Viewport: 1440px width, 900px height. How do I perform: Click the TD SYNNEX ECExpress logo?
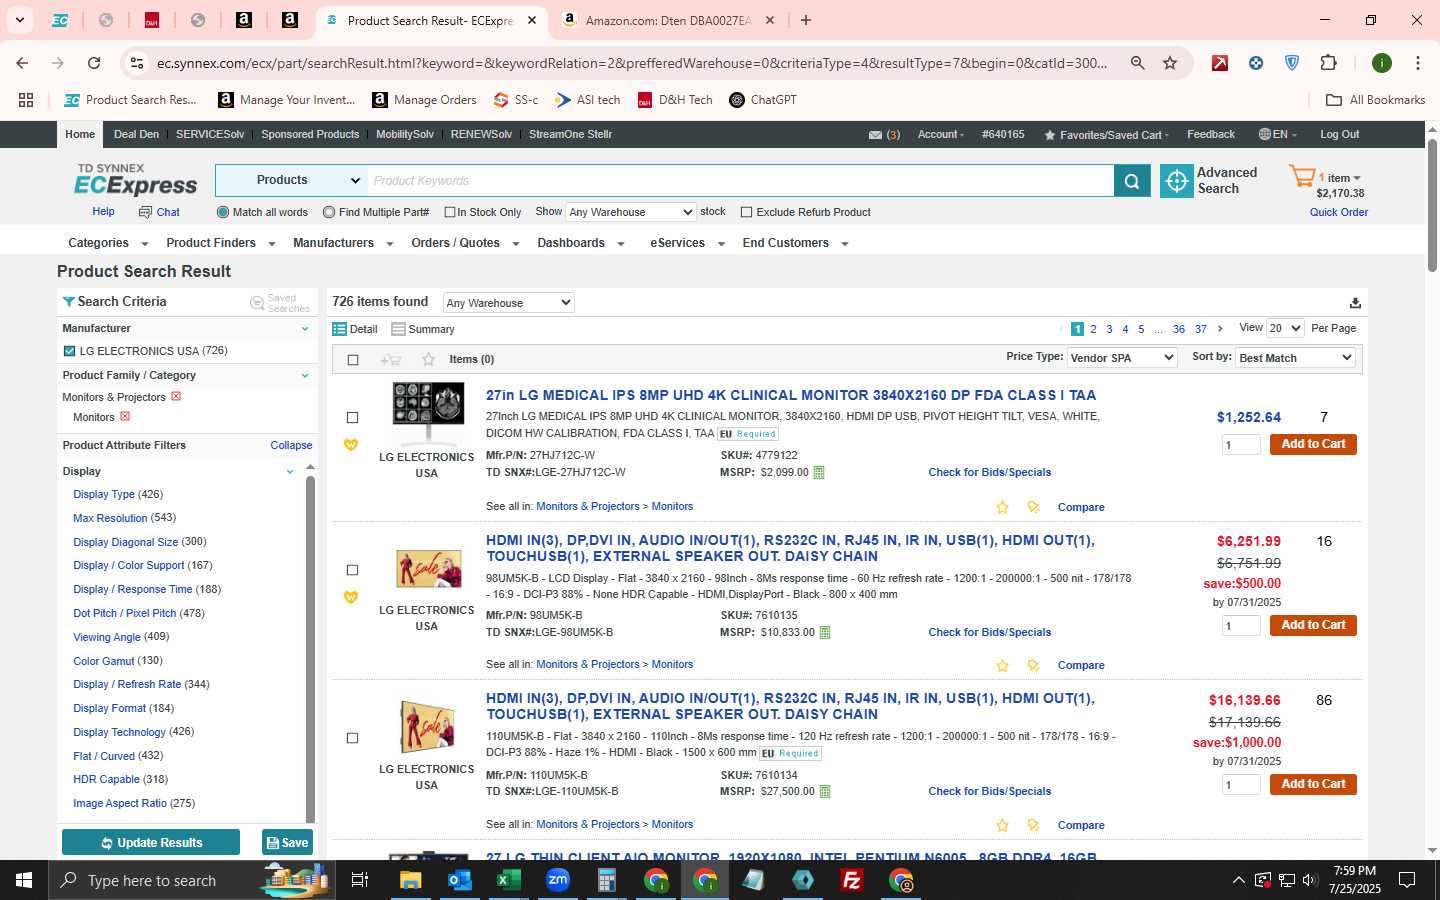(136, 180)
